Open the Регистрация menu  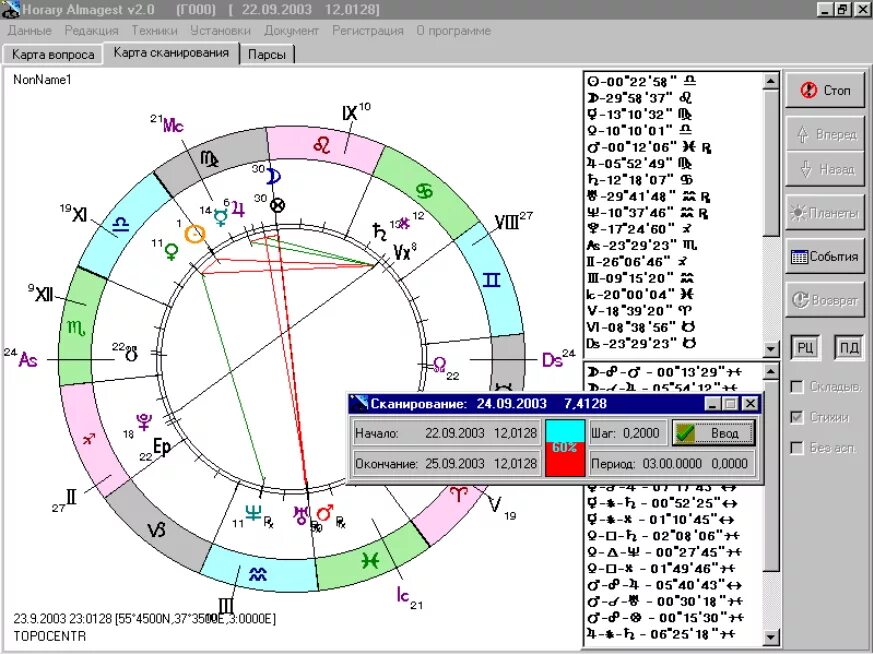tap(367, 31)
